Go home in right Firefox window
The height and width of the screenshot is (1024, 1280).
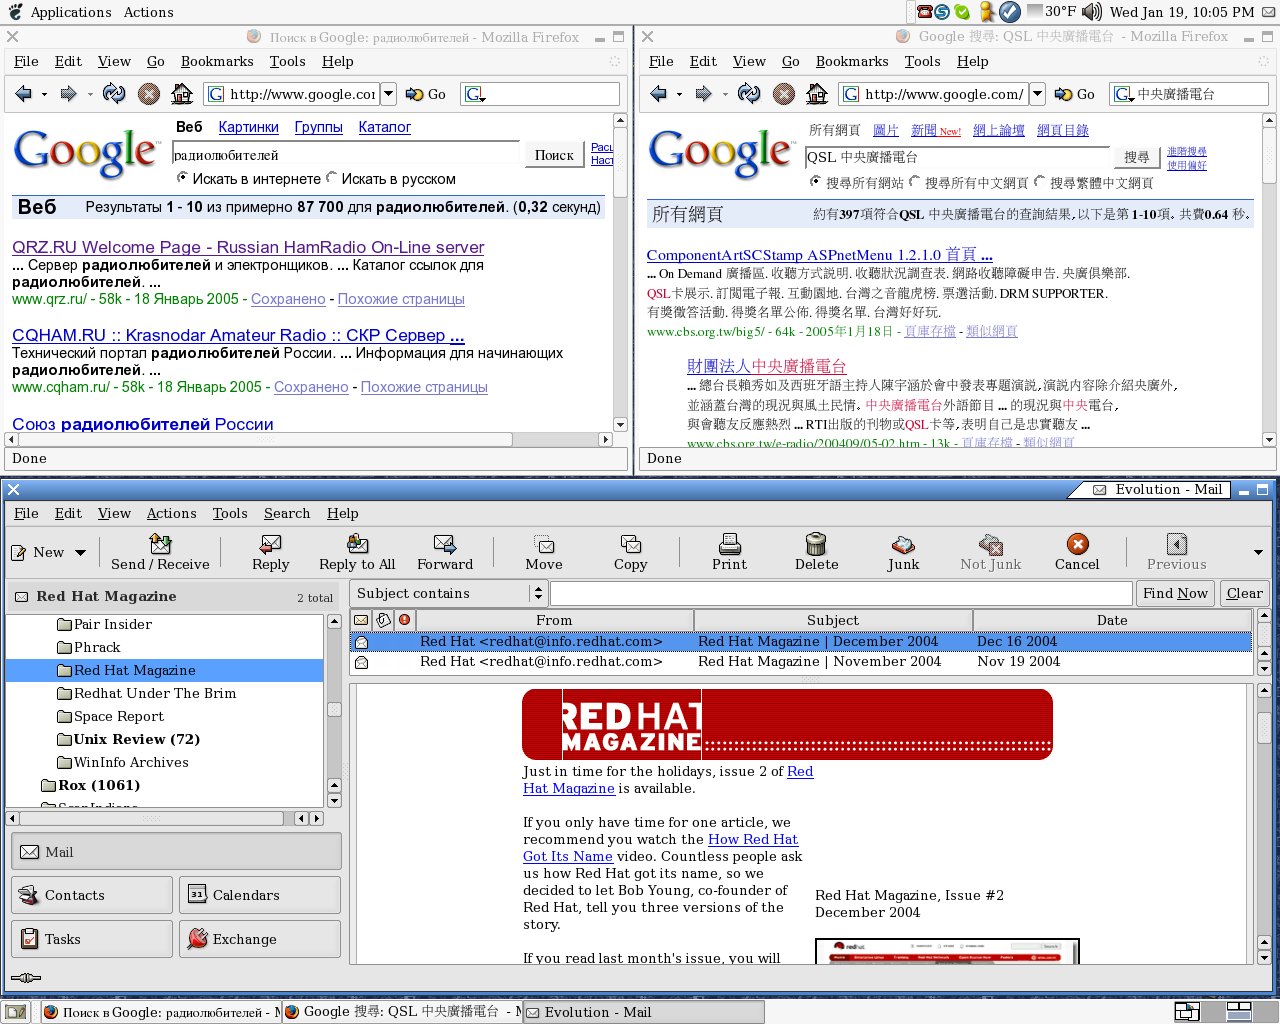pos(817,94)
